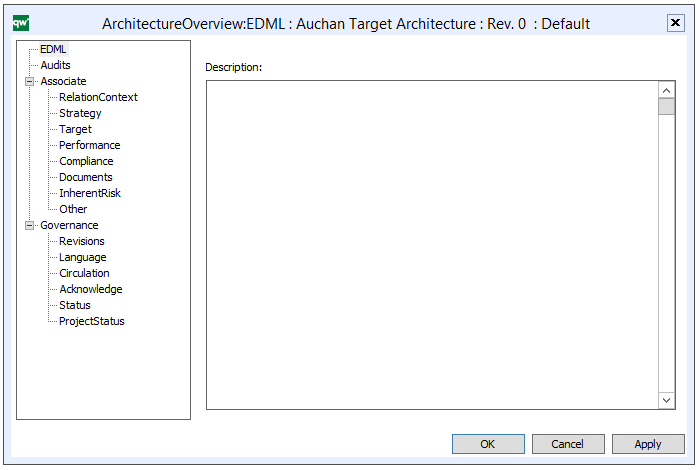
Task: Select the Circulation tree item
Action: [x=84, y=273]
